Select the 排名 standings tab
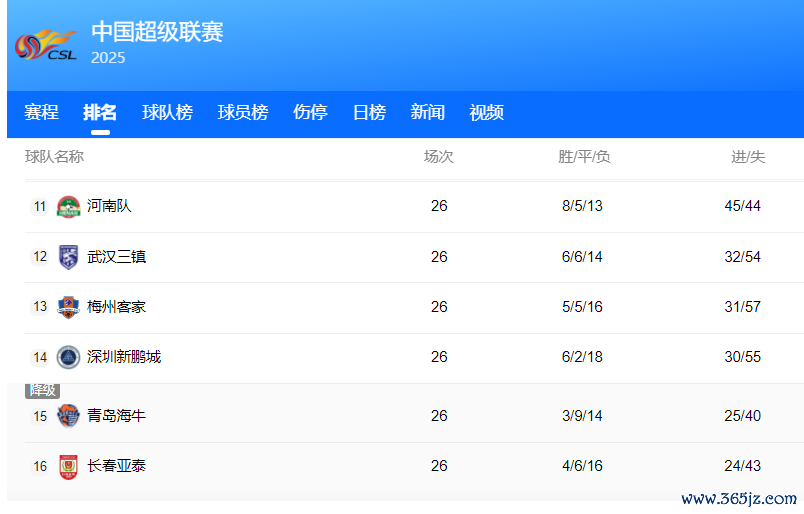This screenshot has width=804, height=514. pyautogui.click(x=100, y=113)
